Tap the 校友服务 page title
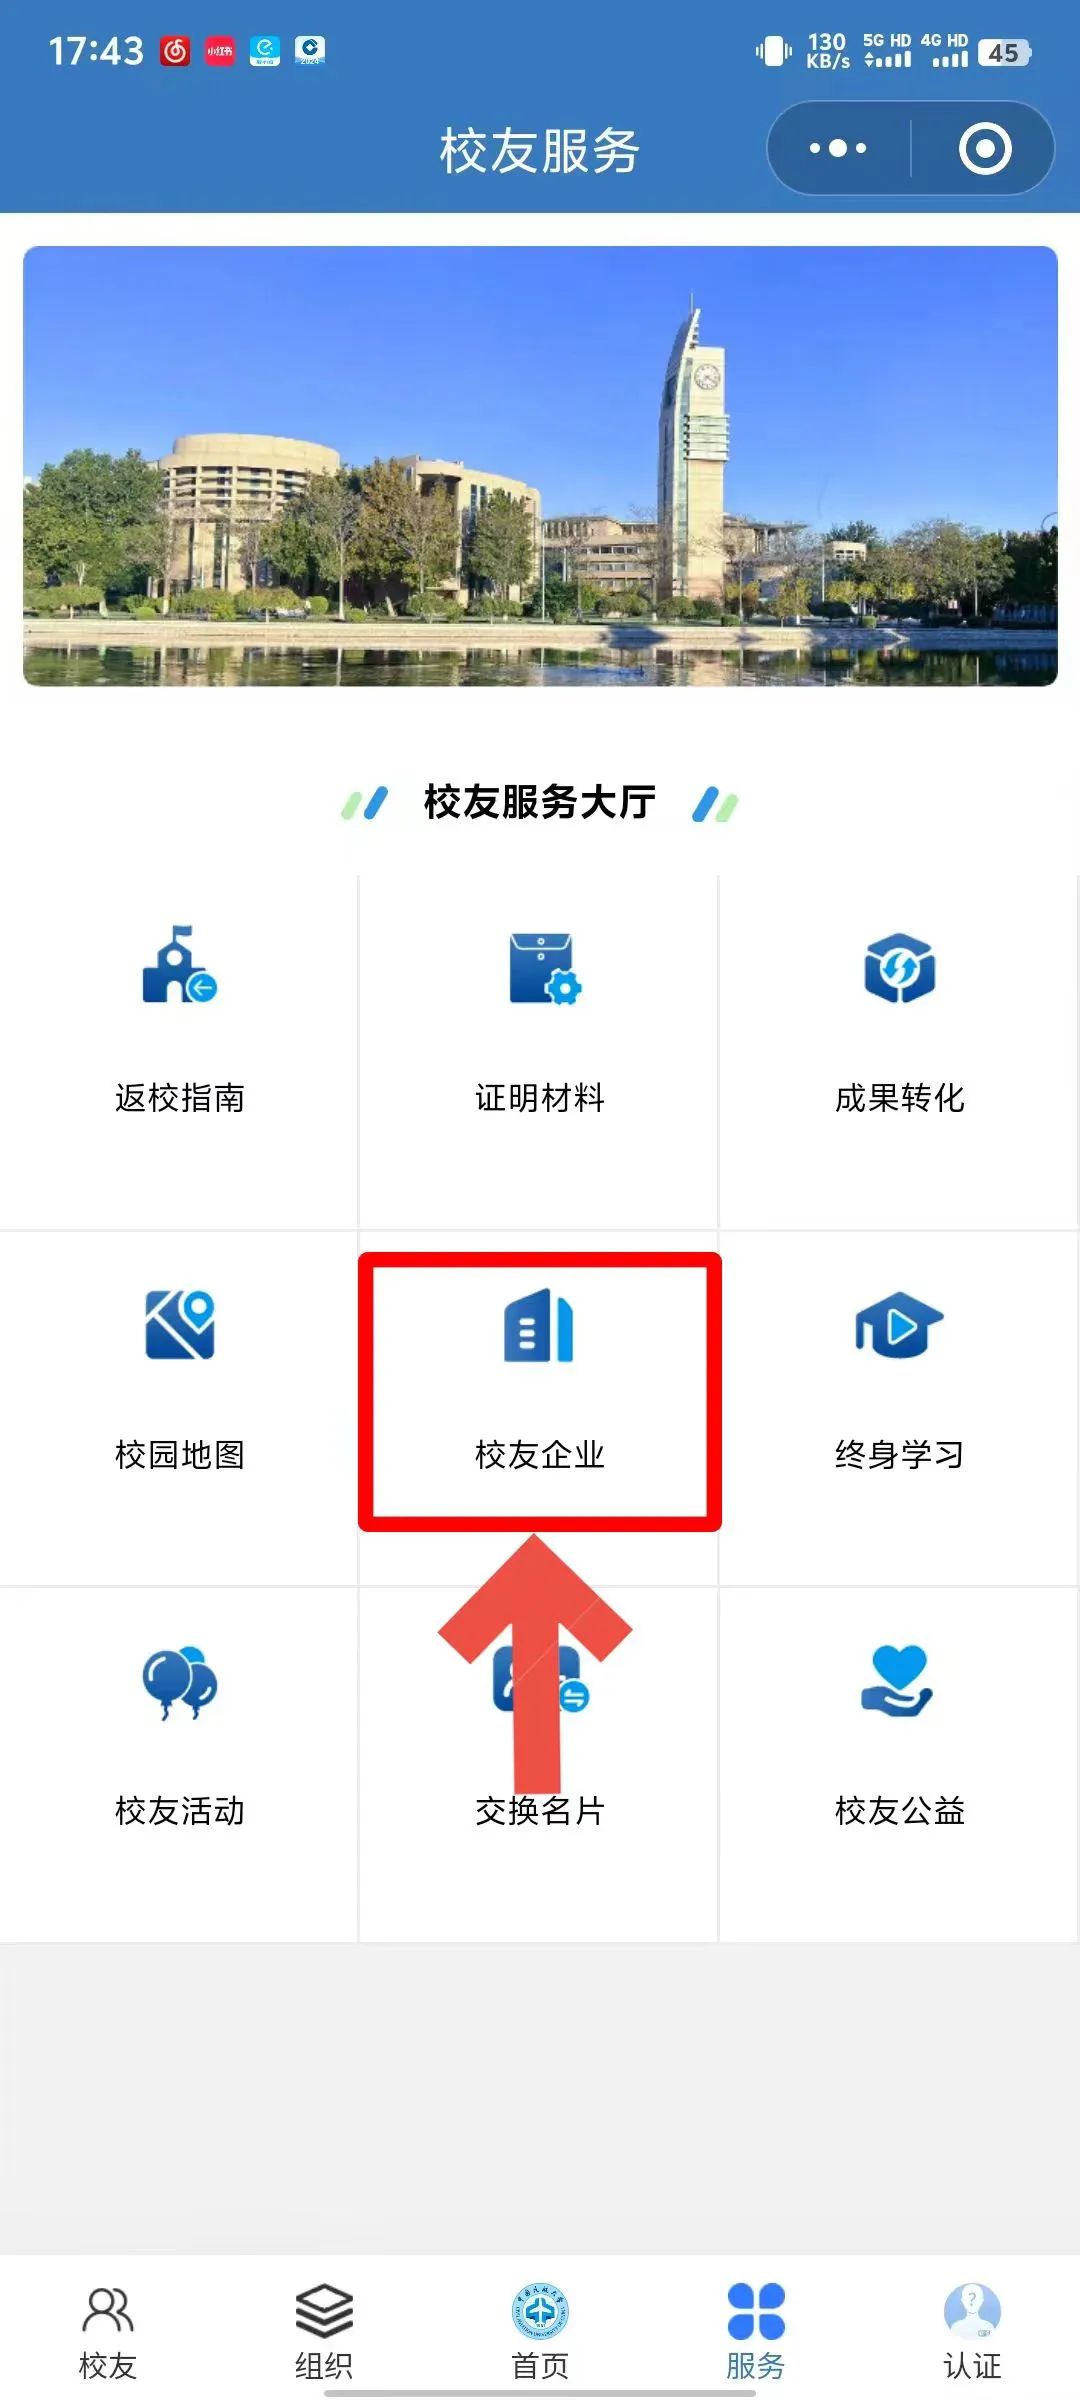The image size is (1080, 2400). 540,150
